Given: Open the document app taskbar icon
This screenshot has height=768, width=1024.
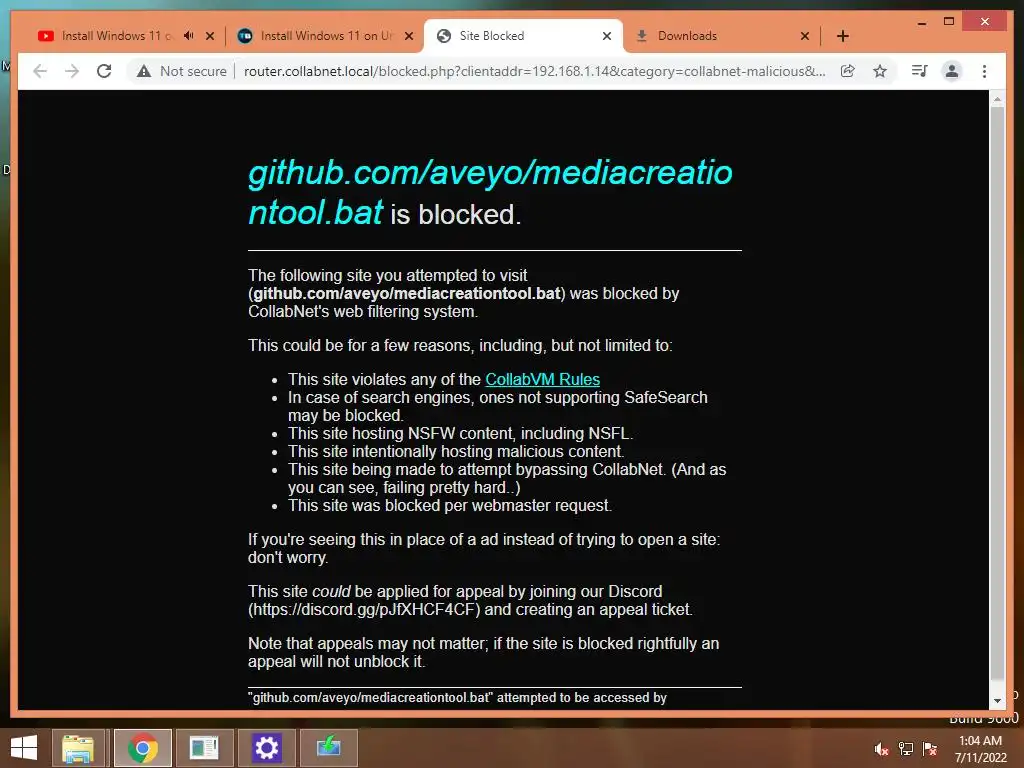Looking at the screenshot, I should pyautogui.click(x=204, y=748).
